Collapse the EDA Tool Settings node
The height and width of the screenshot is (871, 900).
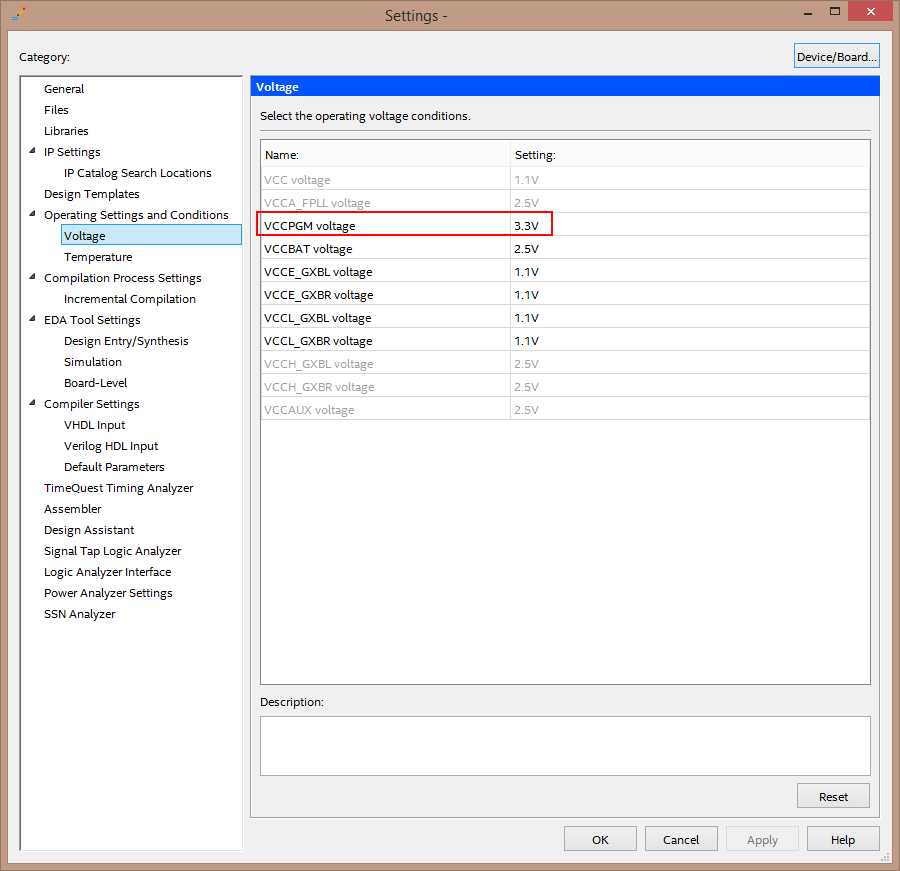coord(32,319)
